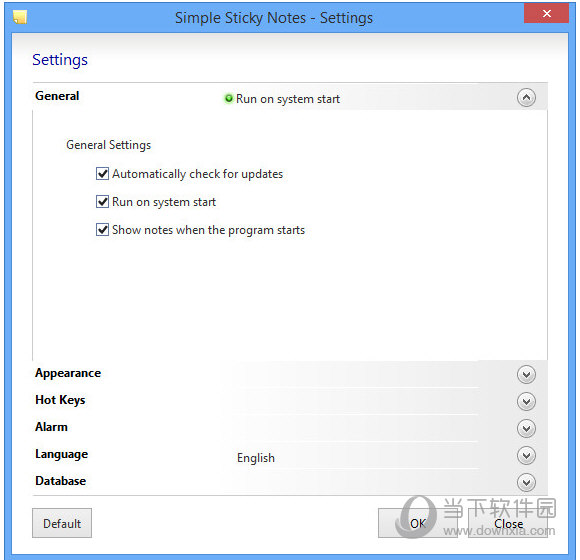The height and width of the screenshot is (560, 580).
Task: Toggle the Run on system start checkbox
Action: click(x=102, y=202)
